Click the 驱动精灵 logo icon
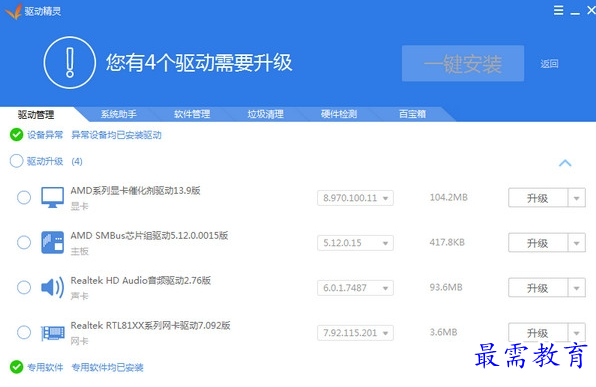This screenshot has width=596, height=387. [14, 11]
